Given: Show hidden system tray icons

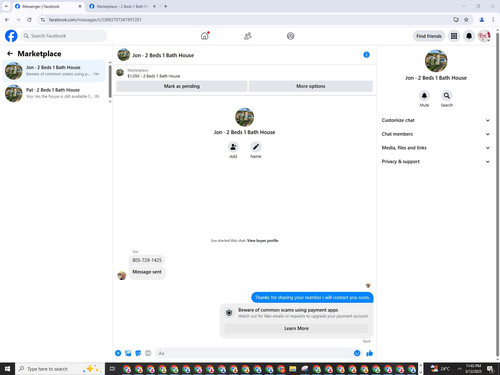Looking at the screenshot, I should click(459, 369).
